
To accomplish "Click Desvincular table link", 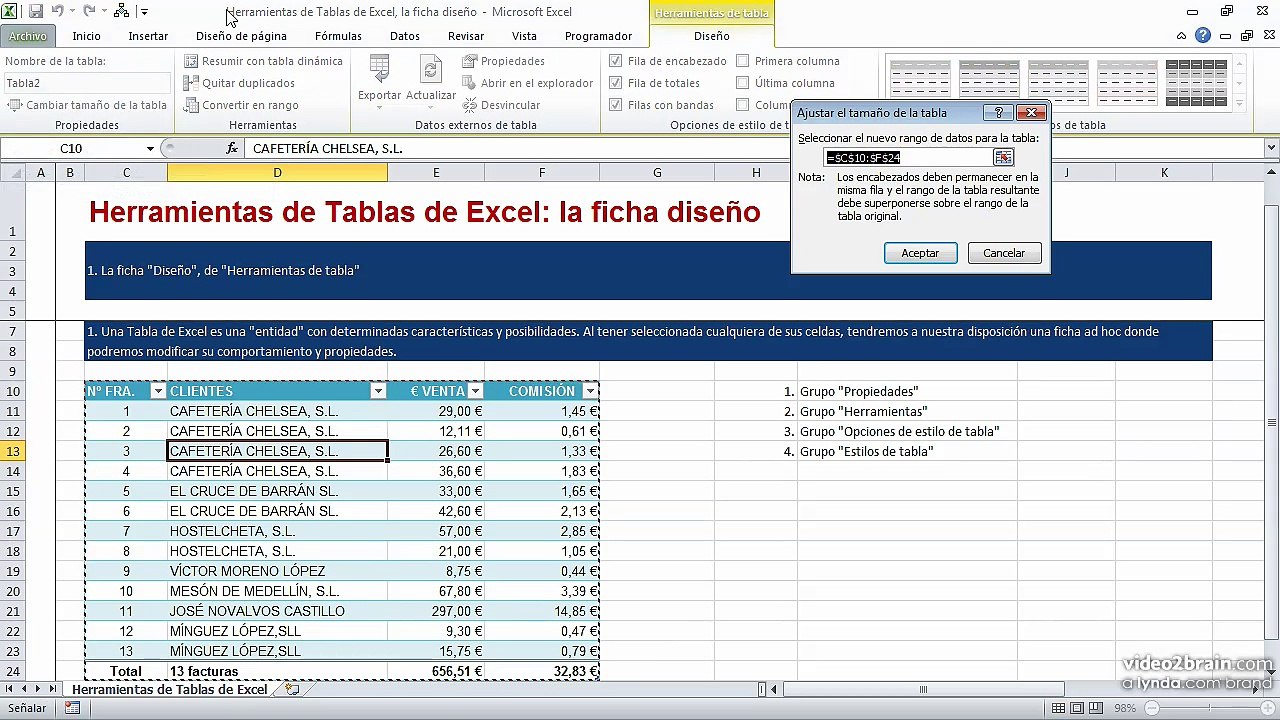I will click(x=501, y=105).
